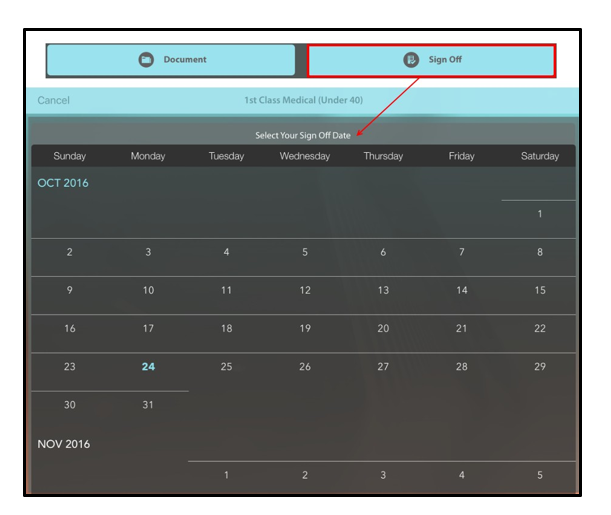This screenshot has height=515, width=611.
Task: Pick October 1 on the calendar
Action: (540, 214)
